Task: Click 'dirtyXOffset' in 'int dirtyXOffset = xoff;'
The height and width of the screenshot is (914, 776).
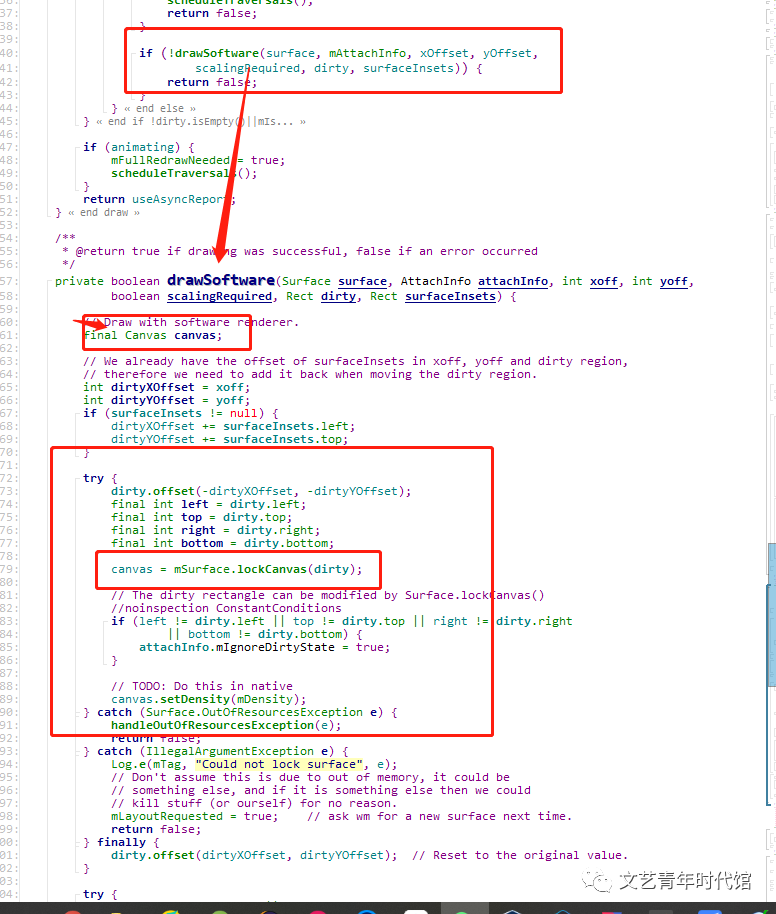Action: pyautogui.click(x=153, y=387)
